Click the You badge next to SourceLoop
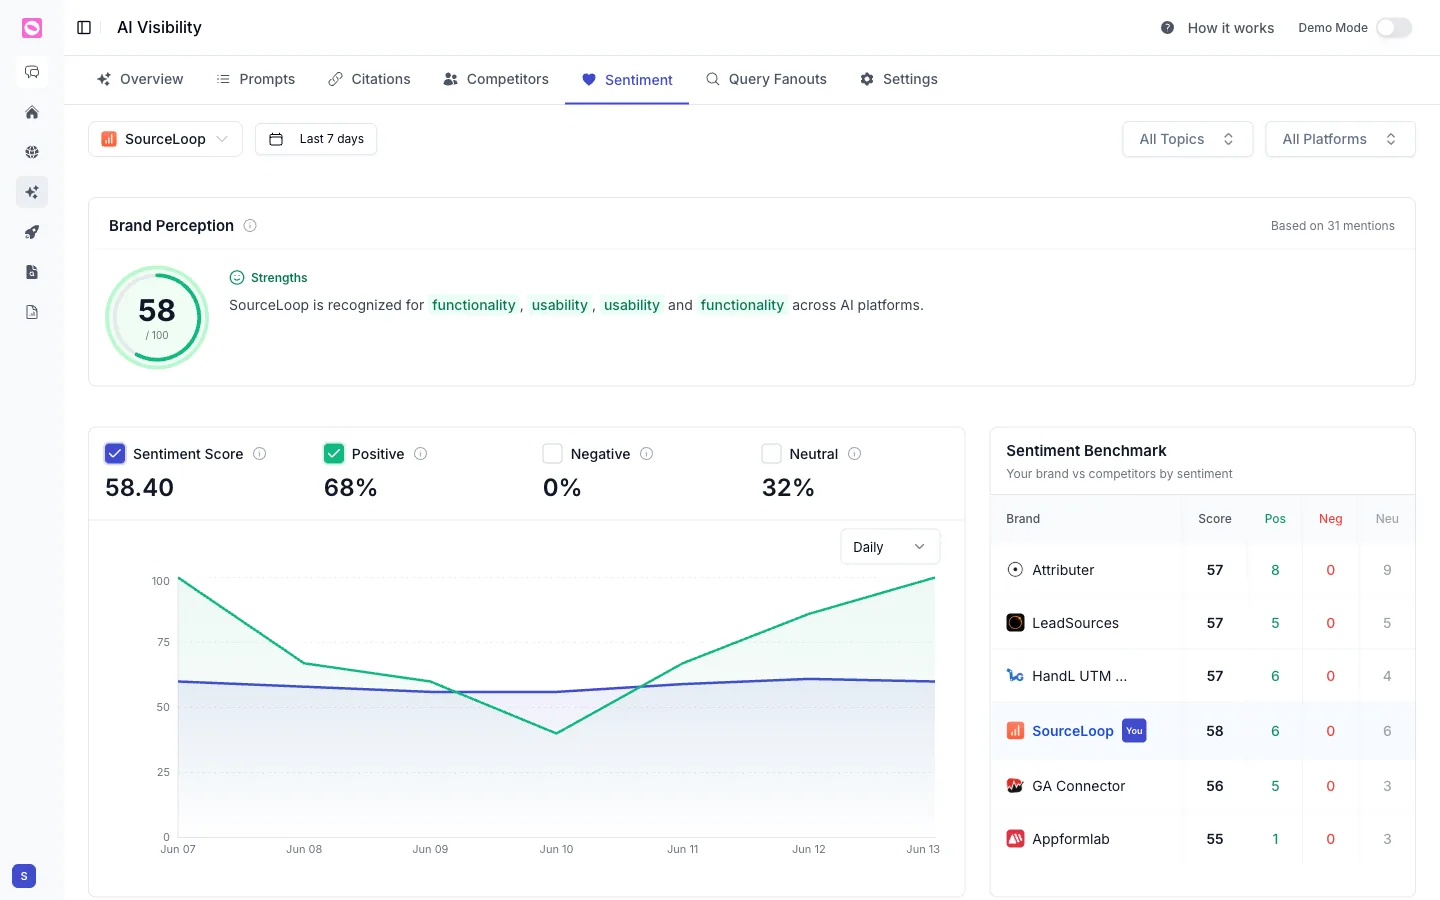This screenshot has height=900, width=1440. pyautogui.click(x=1134, y=731)
